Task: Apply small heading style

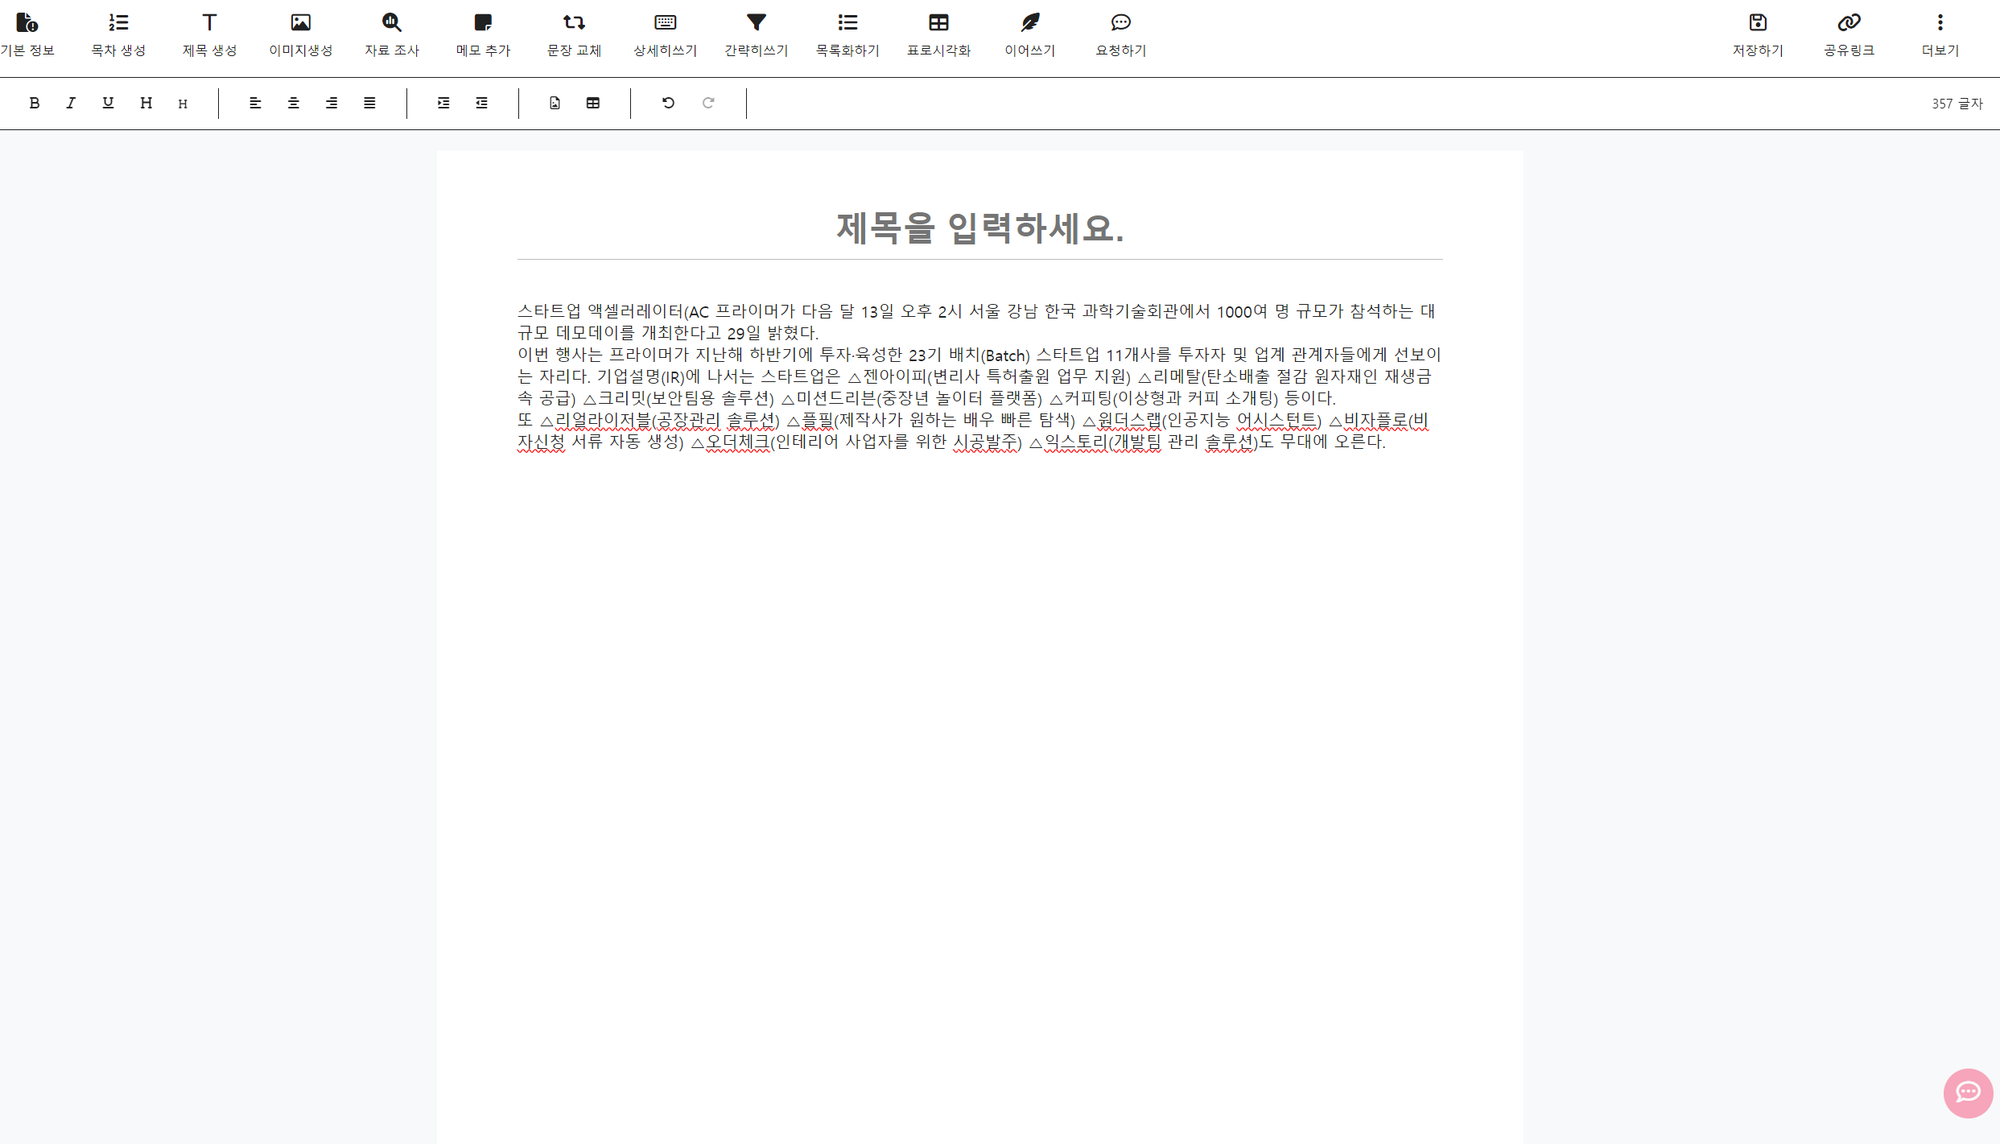Action: [x=183, y=104]
